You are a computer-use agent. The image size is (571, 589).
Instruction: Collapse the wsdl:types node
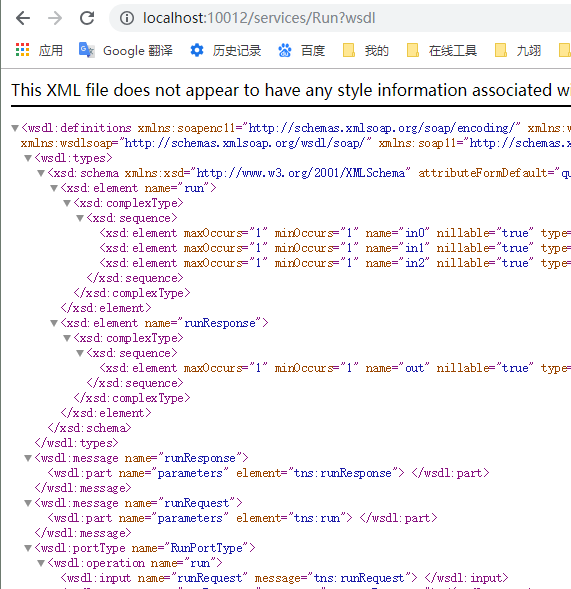(28, 159)
